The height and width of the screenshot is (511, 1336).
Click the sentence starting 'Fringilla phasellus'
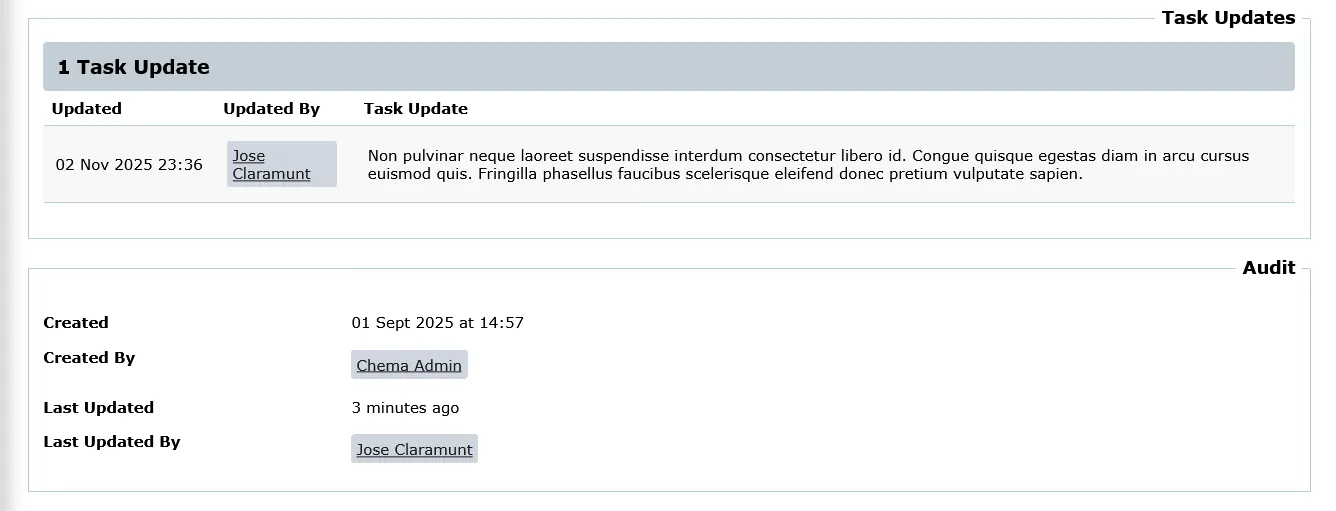click(x=780, y=174)
